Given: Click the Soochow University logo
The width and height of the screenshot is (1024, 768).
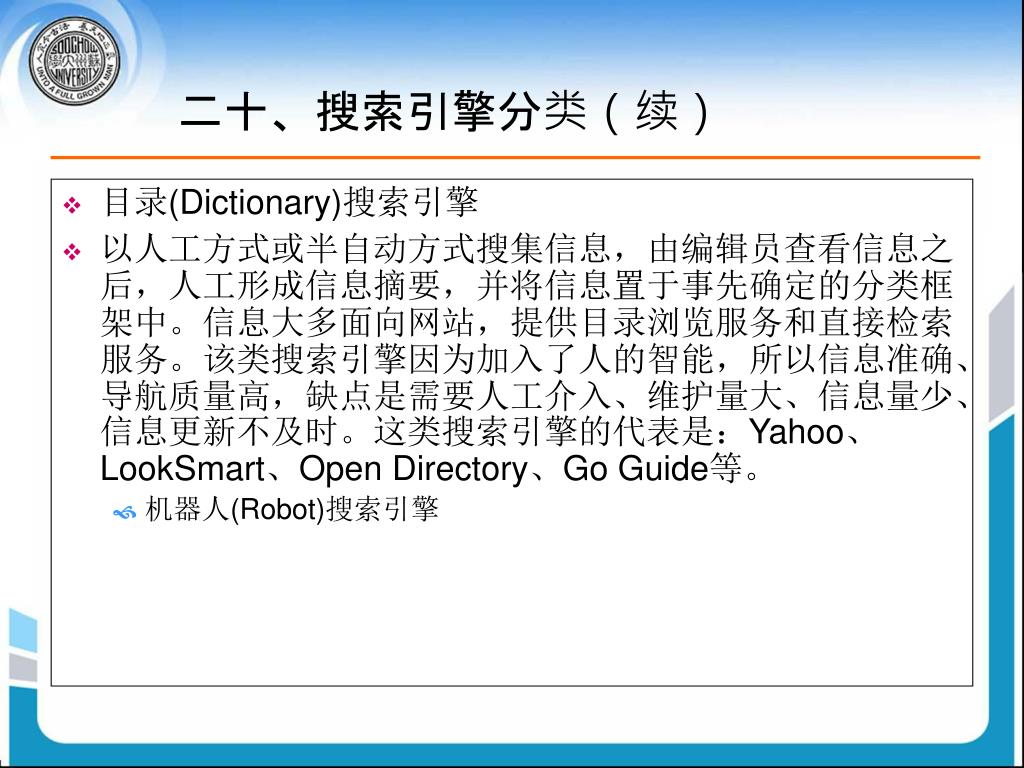Looking at the screenshot, I should coord(74,61).
